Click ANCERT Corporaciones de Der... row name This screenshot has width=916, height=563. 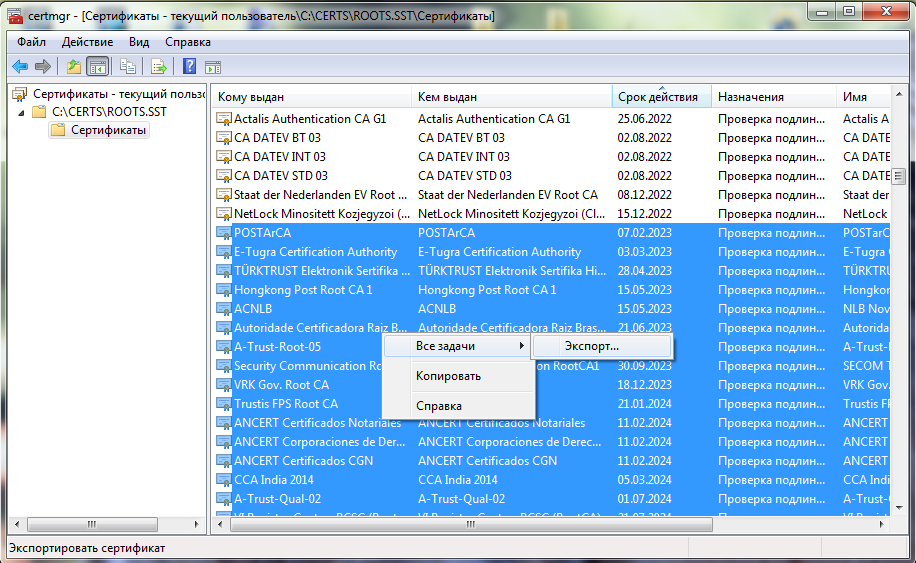click(320, 442)
